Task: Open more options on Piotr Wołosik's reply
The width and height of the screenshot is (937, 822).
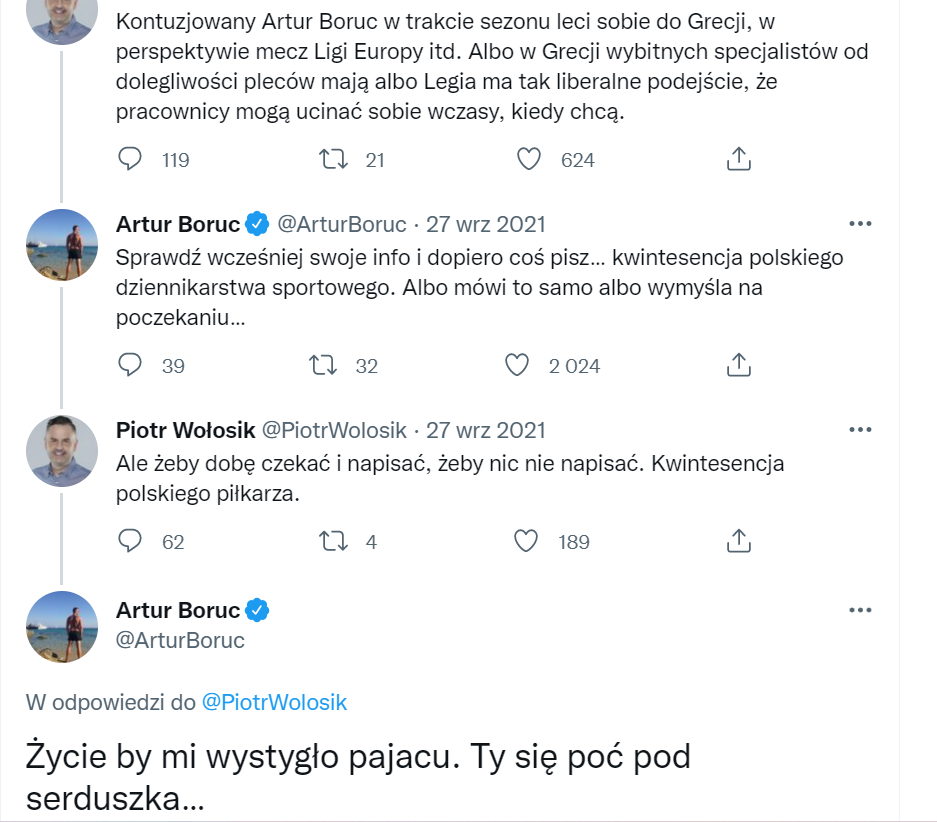Action: click(x=860, y=430)
